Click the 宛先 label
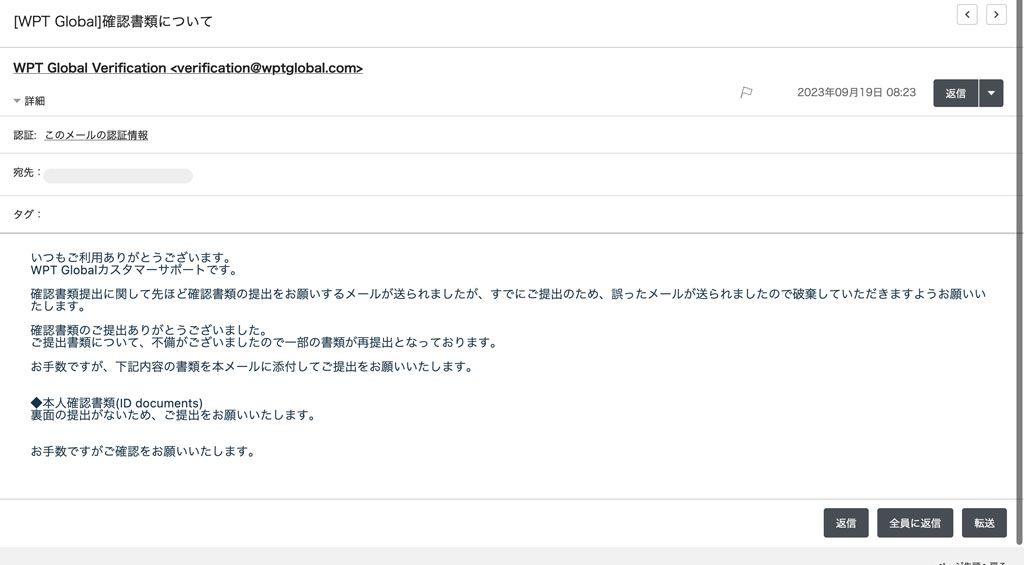Viewport: 1024px width, 565px height. coord(27,172)
